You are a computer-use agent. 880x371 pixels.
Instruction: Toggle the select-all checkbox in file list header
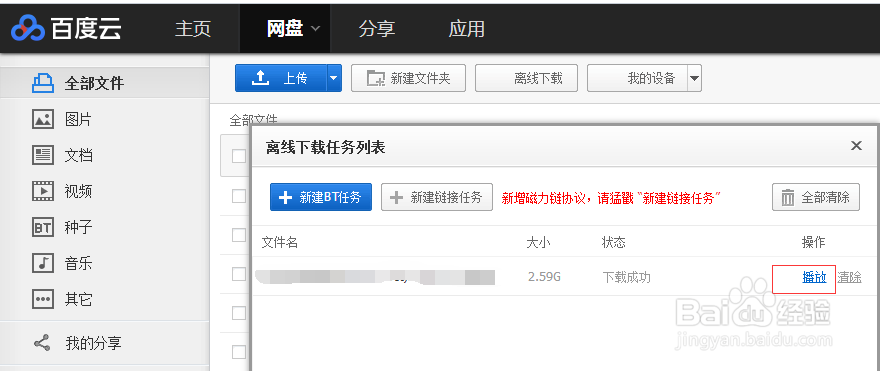click(x=239, y=155)
